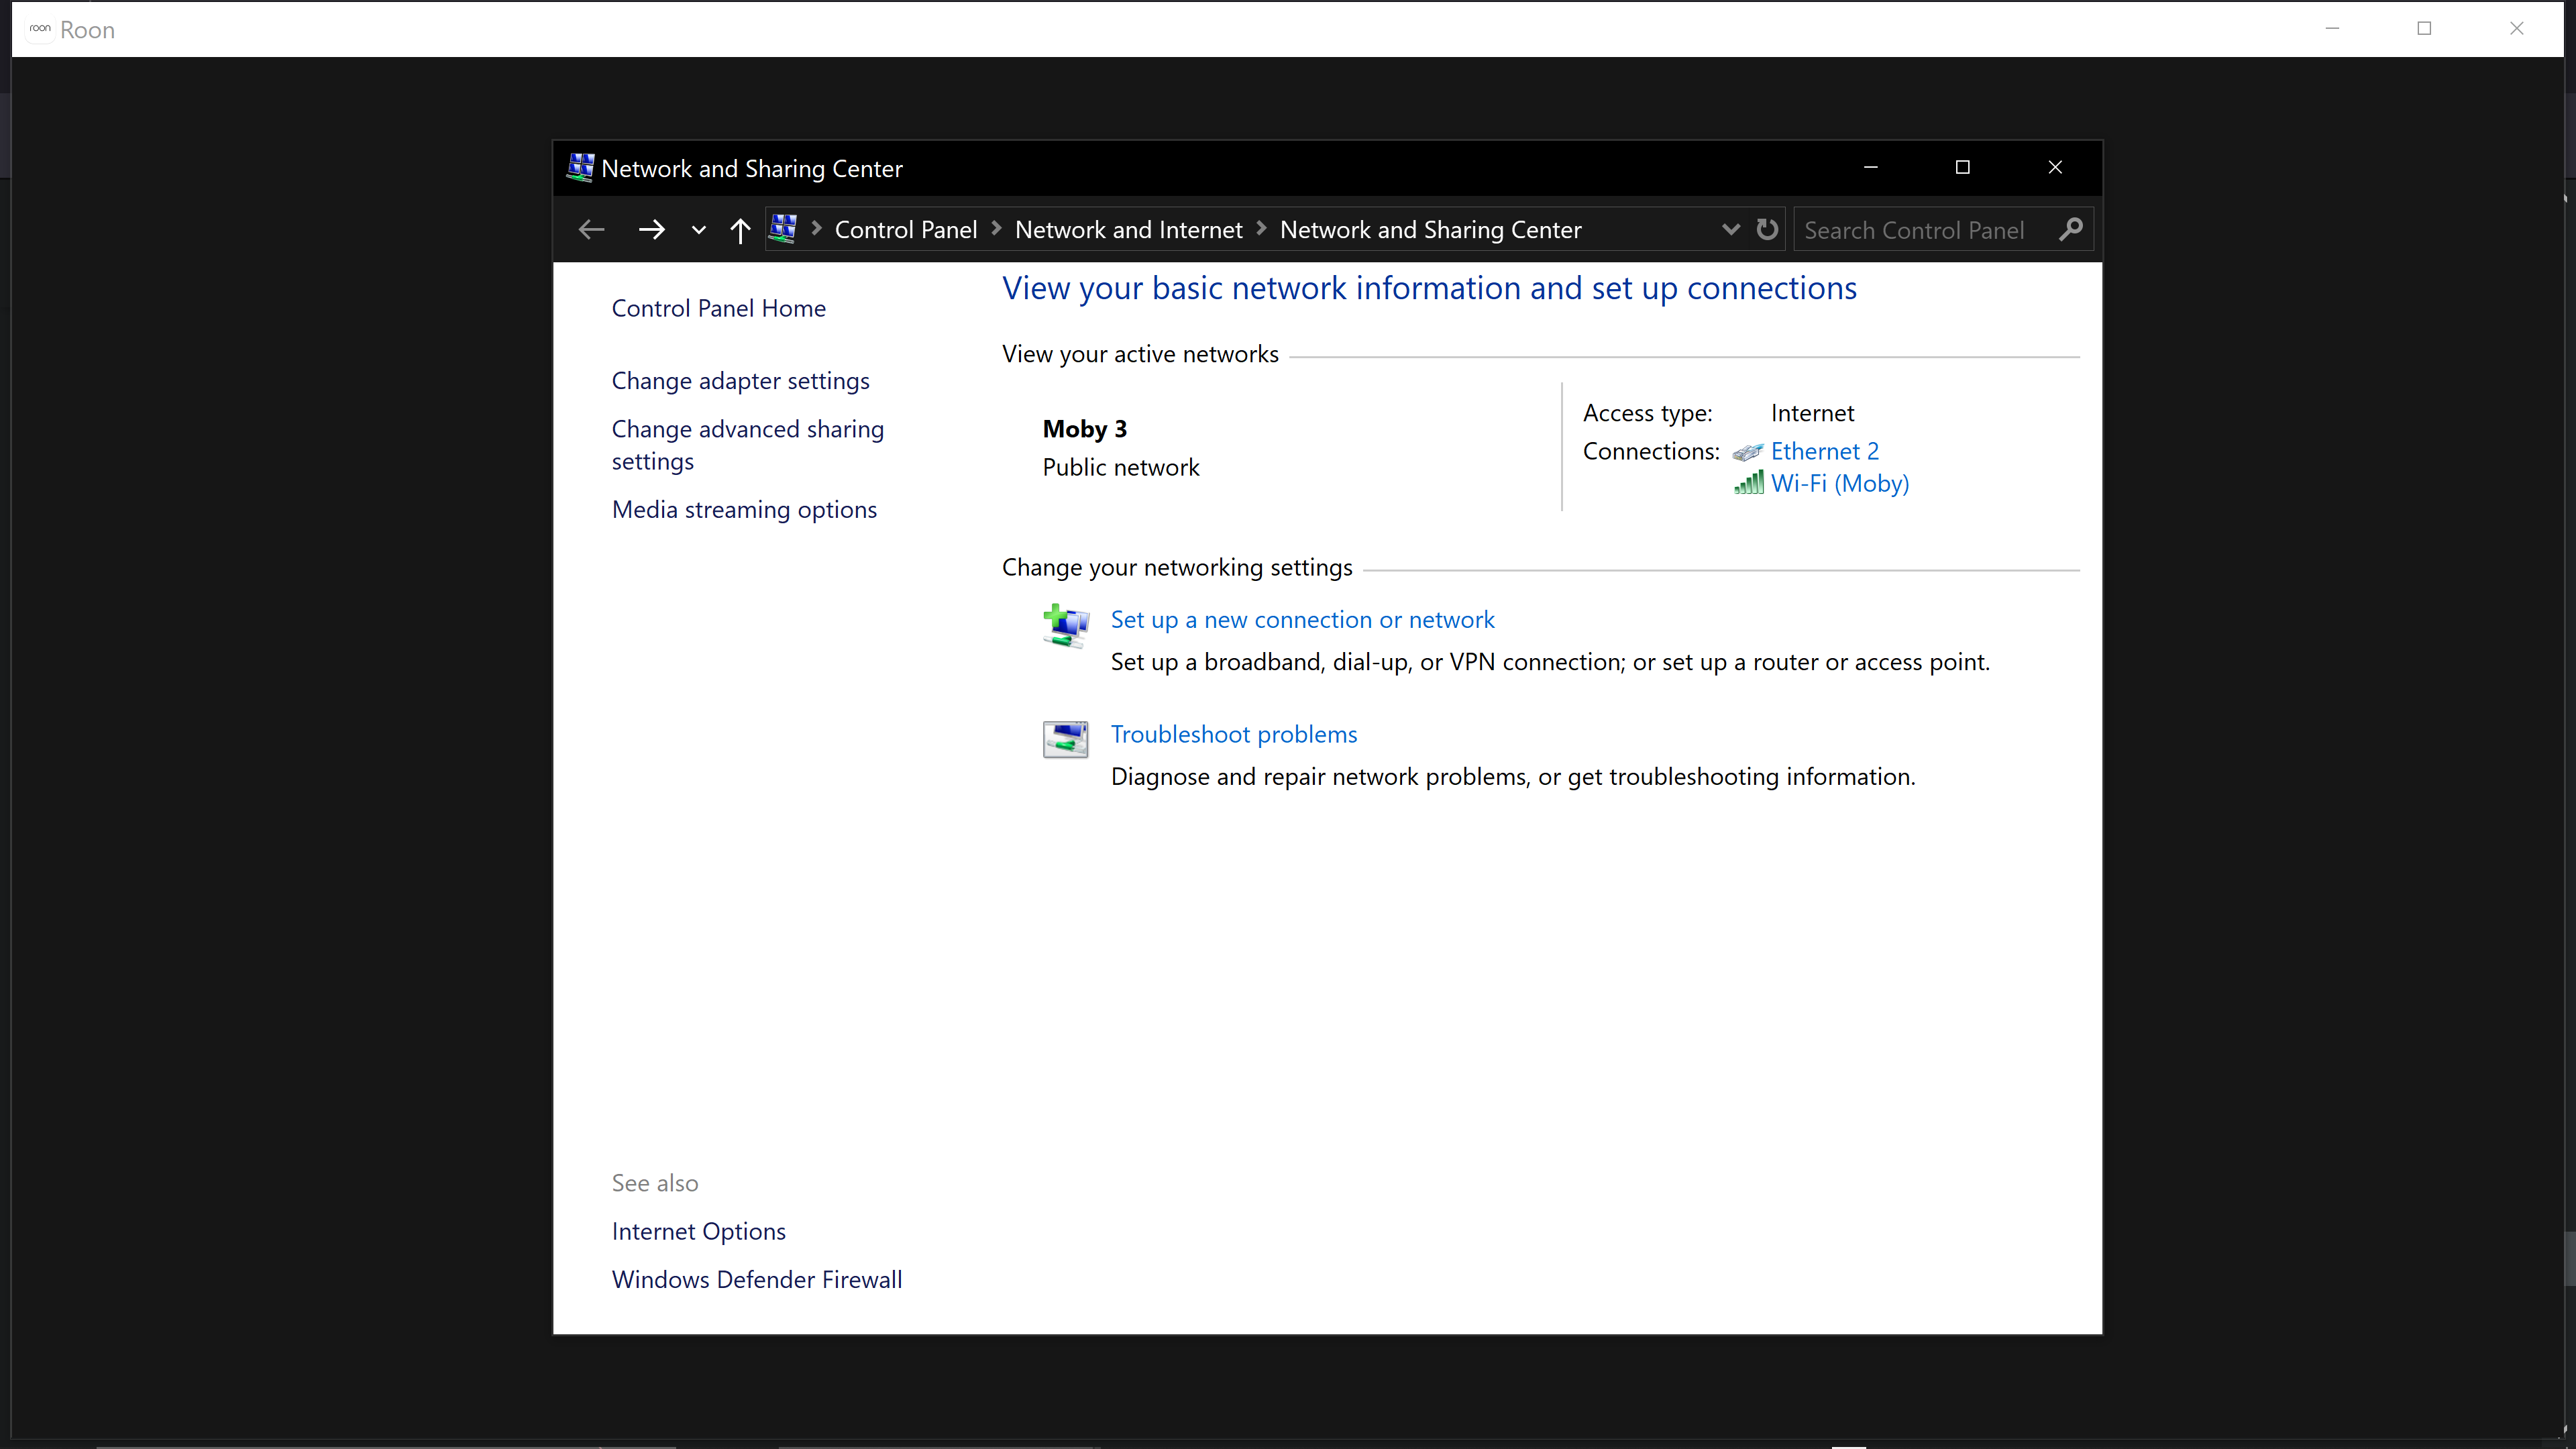Click the Wi-Fi signal bars icon
This screenshot has width=2576, height=1449.
point(1748,484)
